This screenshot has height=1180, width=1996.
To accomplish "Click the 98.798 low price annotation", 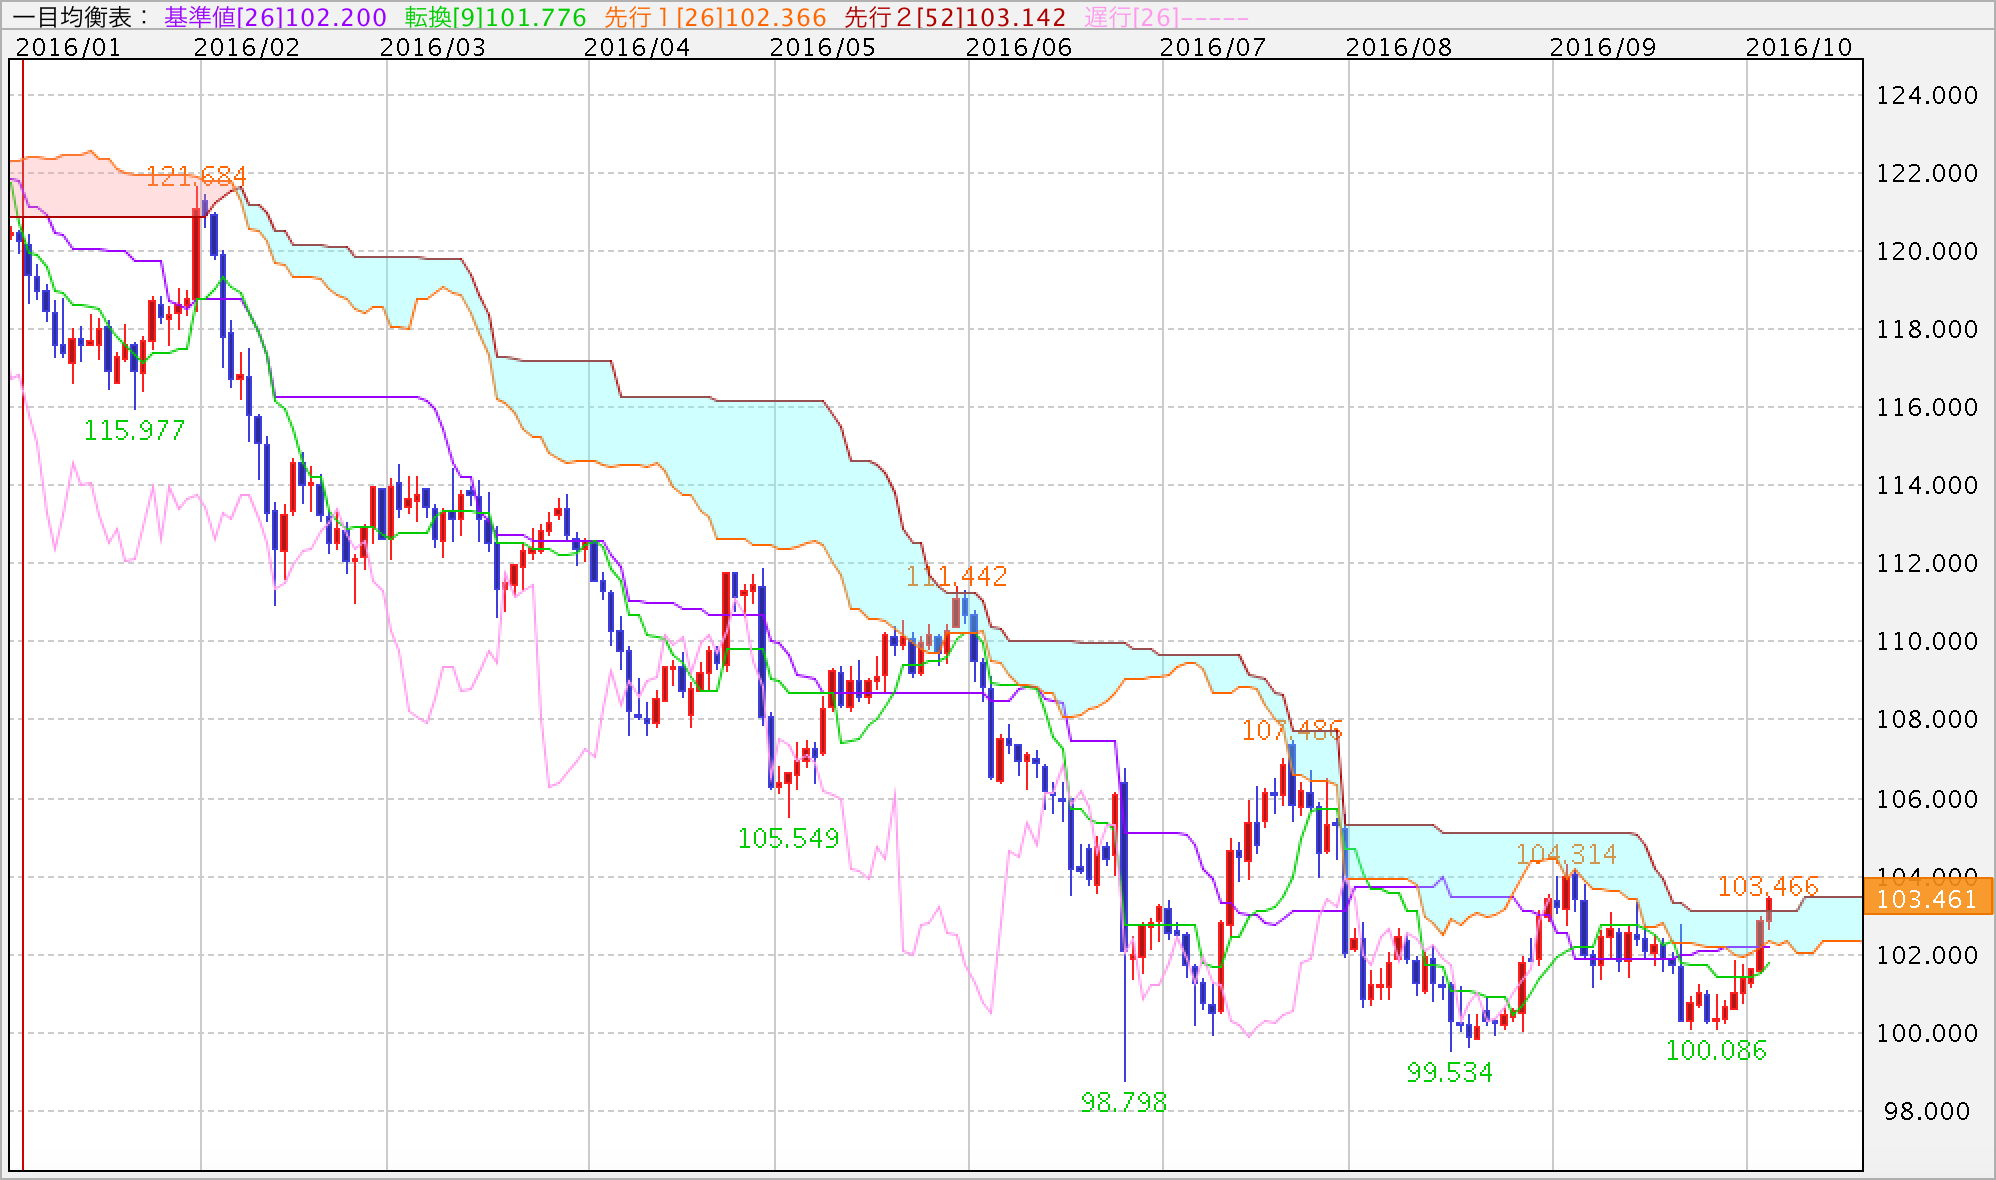I will [x=1123, y=1102].
